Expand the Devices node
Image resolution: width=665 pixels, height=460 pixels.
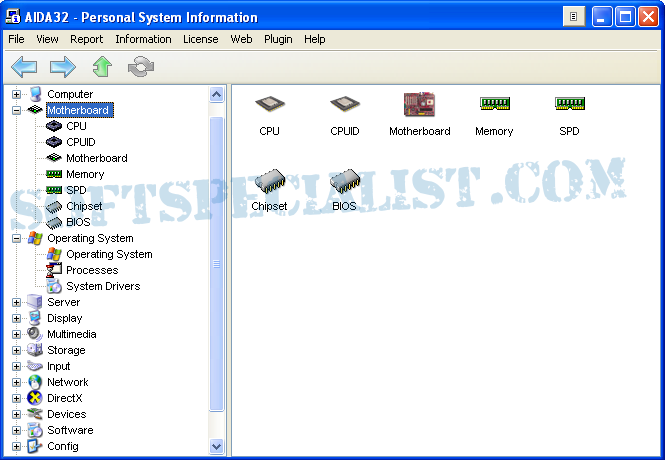tap(16, 414)
